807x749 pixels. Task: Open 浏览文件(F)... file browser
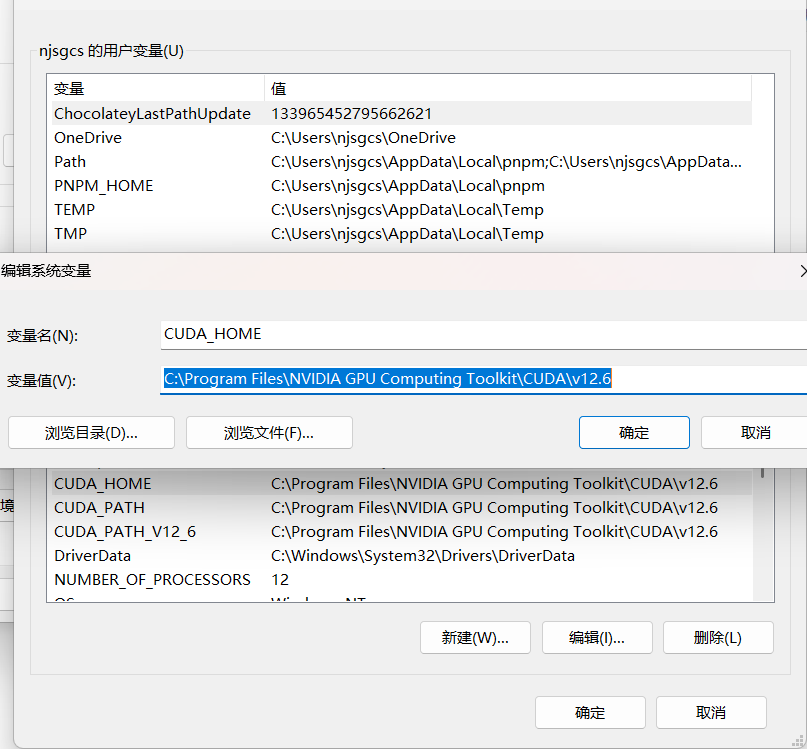269,433
